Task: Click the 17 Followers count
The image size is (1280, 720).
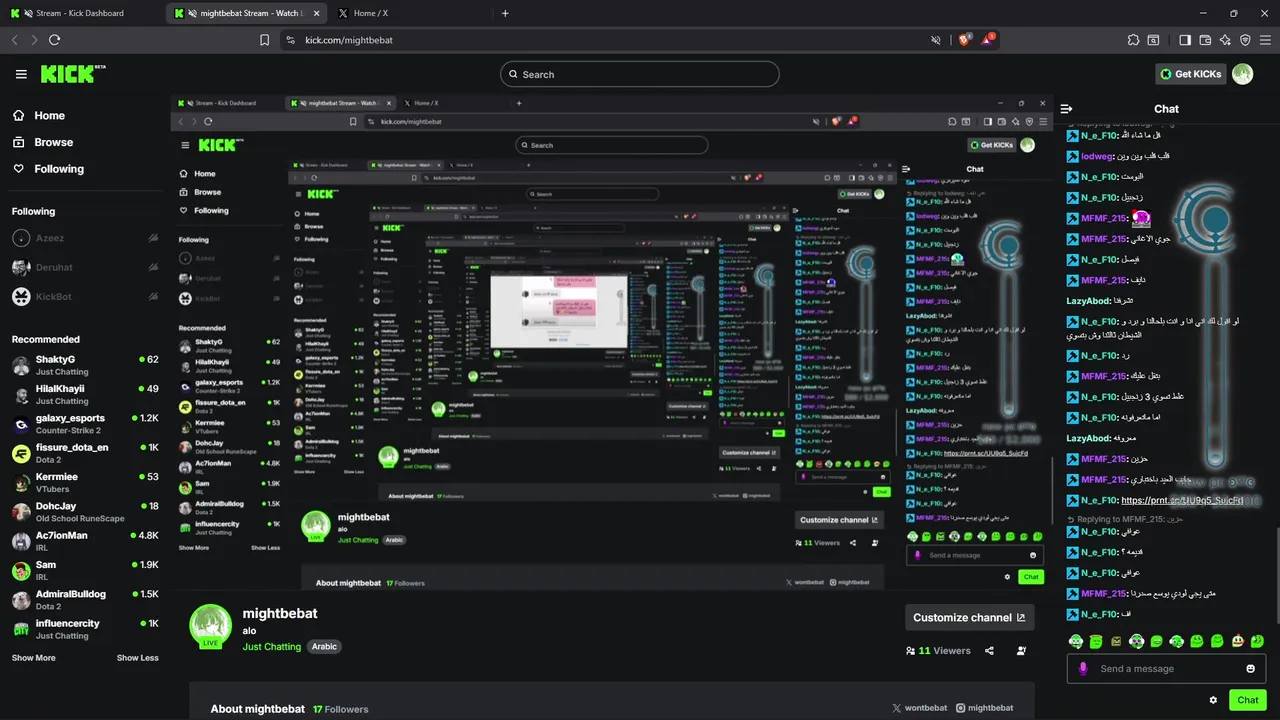Action: point(340,709)
